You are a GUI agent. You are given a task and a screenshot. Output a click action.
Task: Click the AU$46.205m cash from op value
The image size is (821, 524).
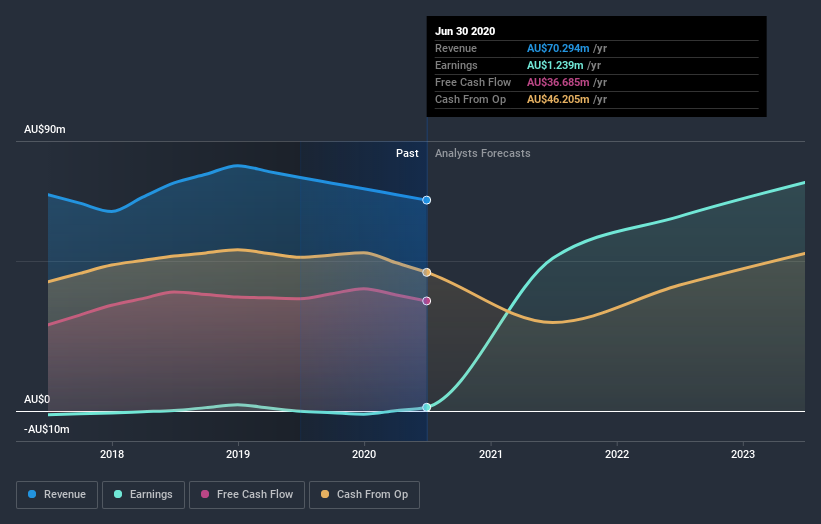click(x=558, y=99)
